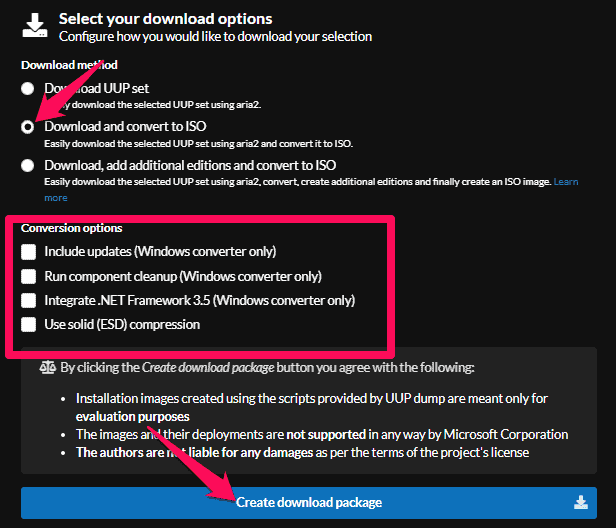The height and width of the screenshot is (528, 616).
Task: Click the 'Configure how you would like' subtitle
Action: point(215,37)
